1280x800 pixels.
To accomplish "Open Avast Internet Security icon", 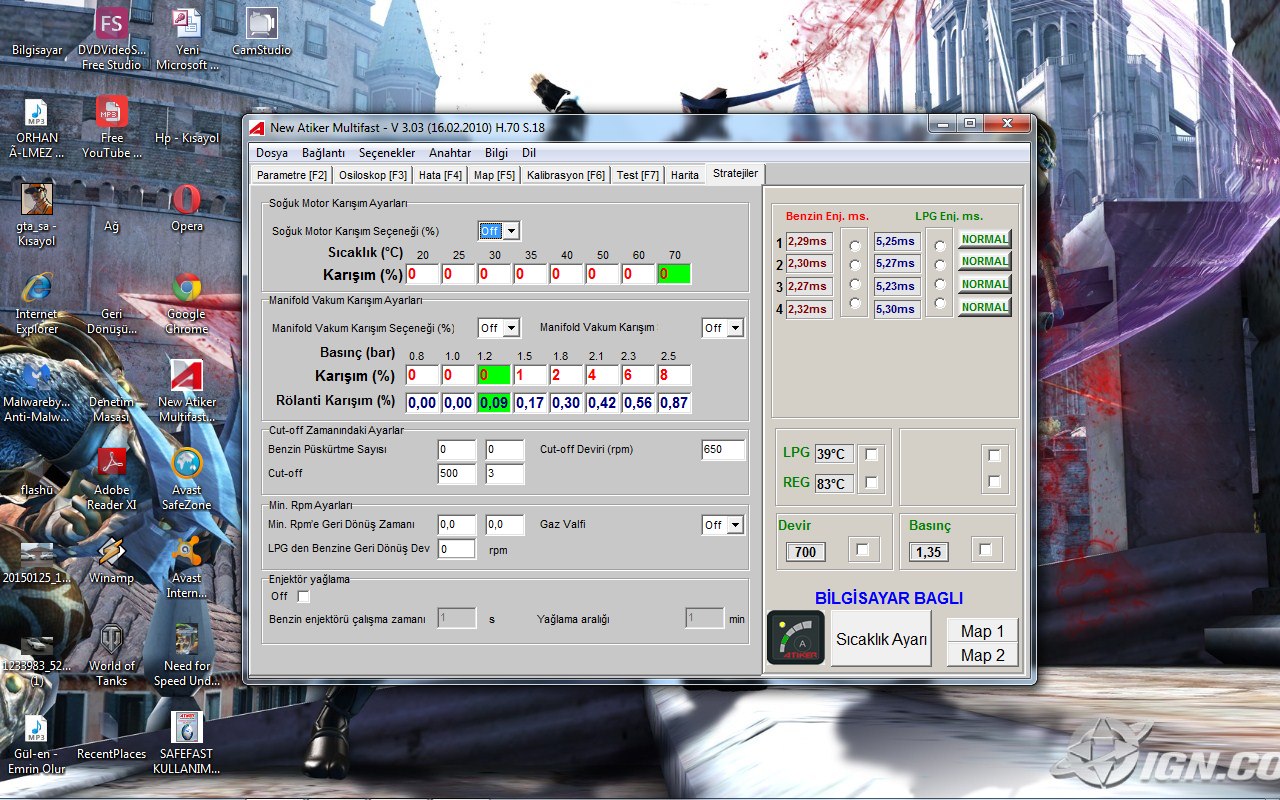I will pos(187,567).
